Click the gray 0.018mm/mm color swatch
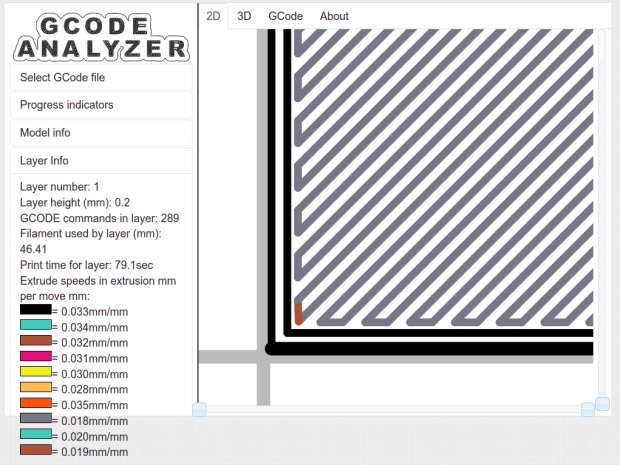The width and height of the screenshot is (620, 465). (36, 418)
